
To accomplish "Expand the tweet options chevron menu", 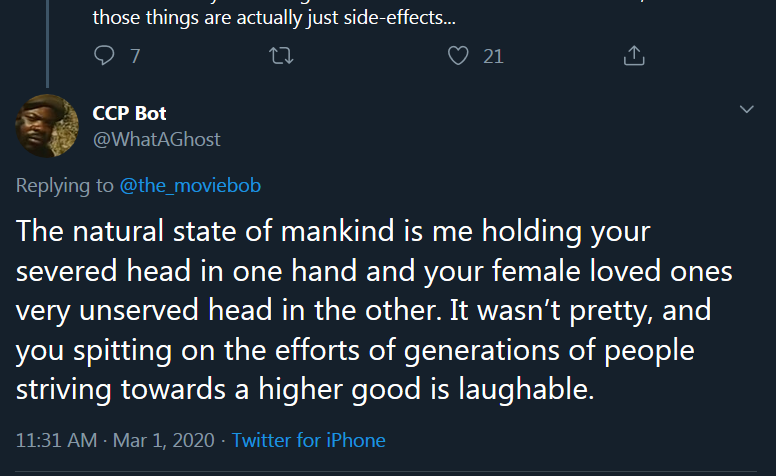I will pyautogui.click(x=746, y=109).
